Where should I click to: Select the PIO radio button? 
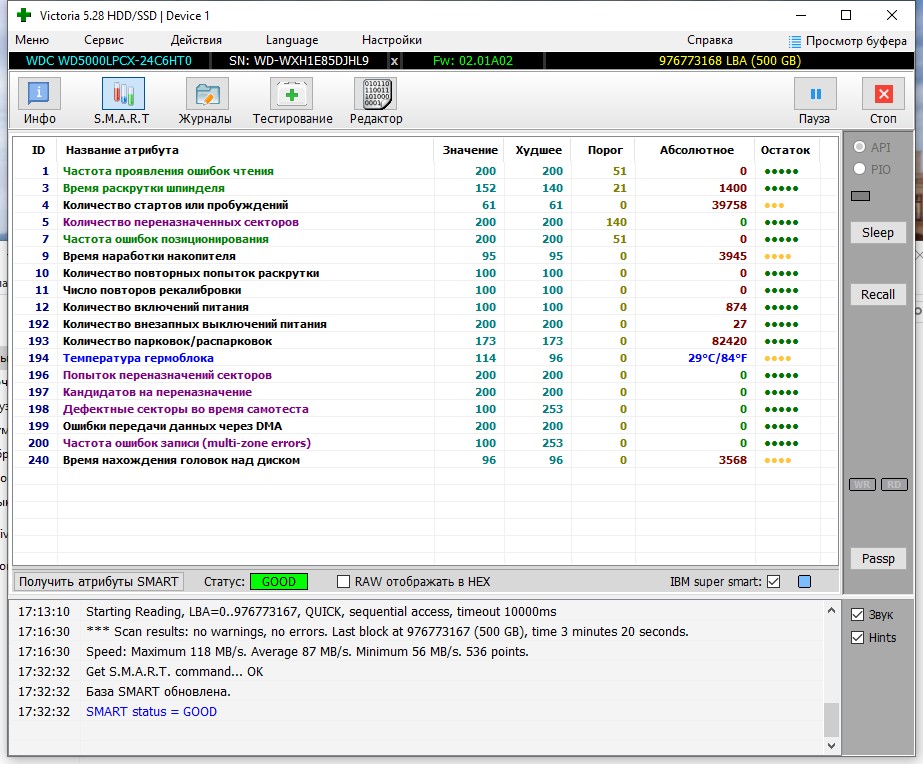[859, 169]
